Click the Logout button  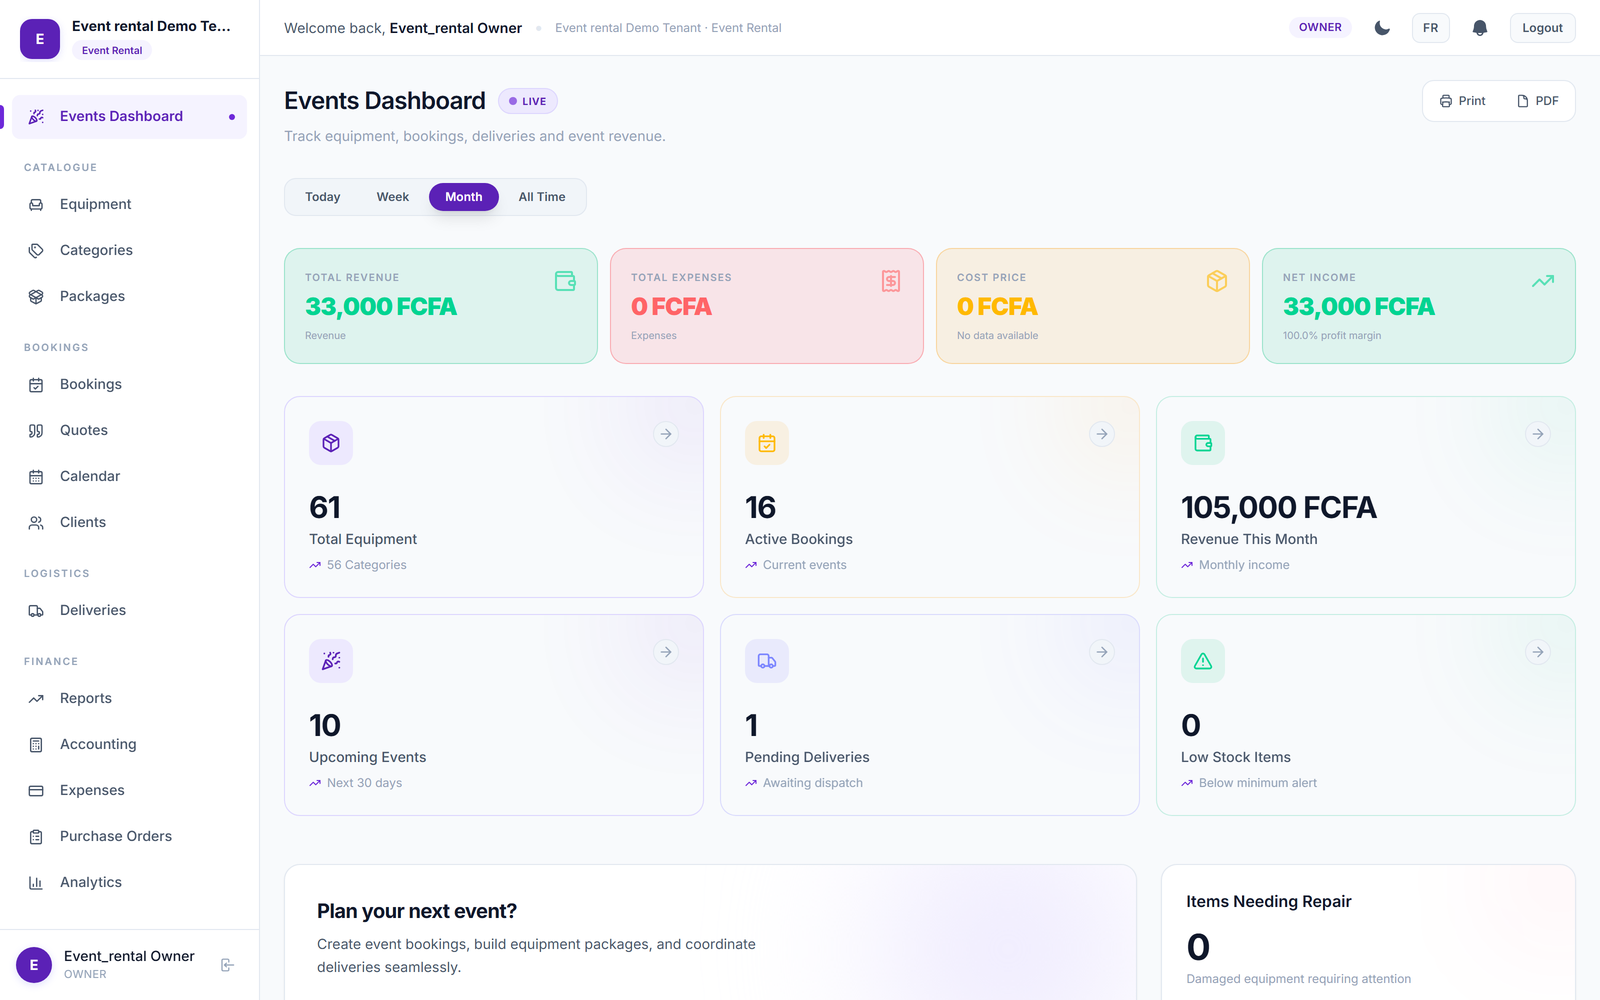point(1543,28)
